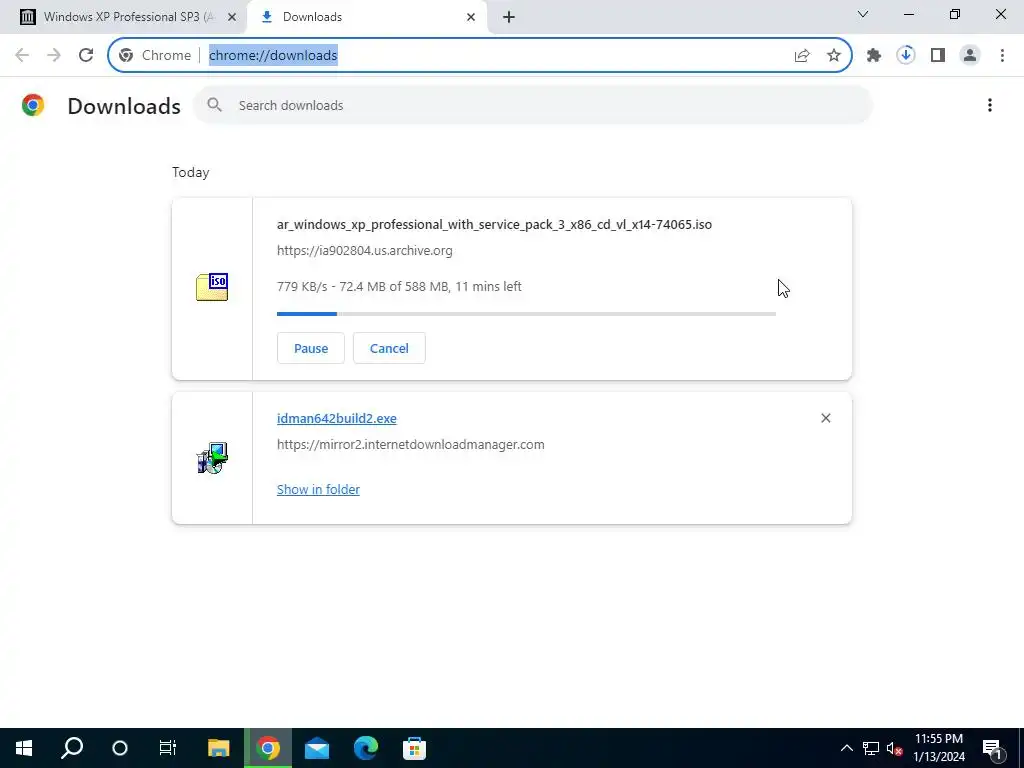
Task: Open the Extensions puzzle icon
Action: click(x=874, y=56)
